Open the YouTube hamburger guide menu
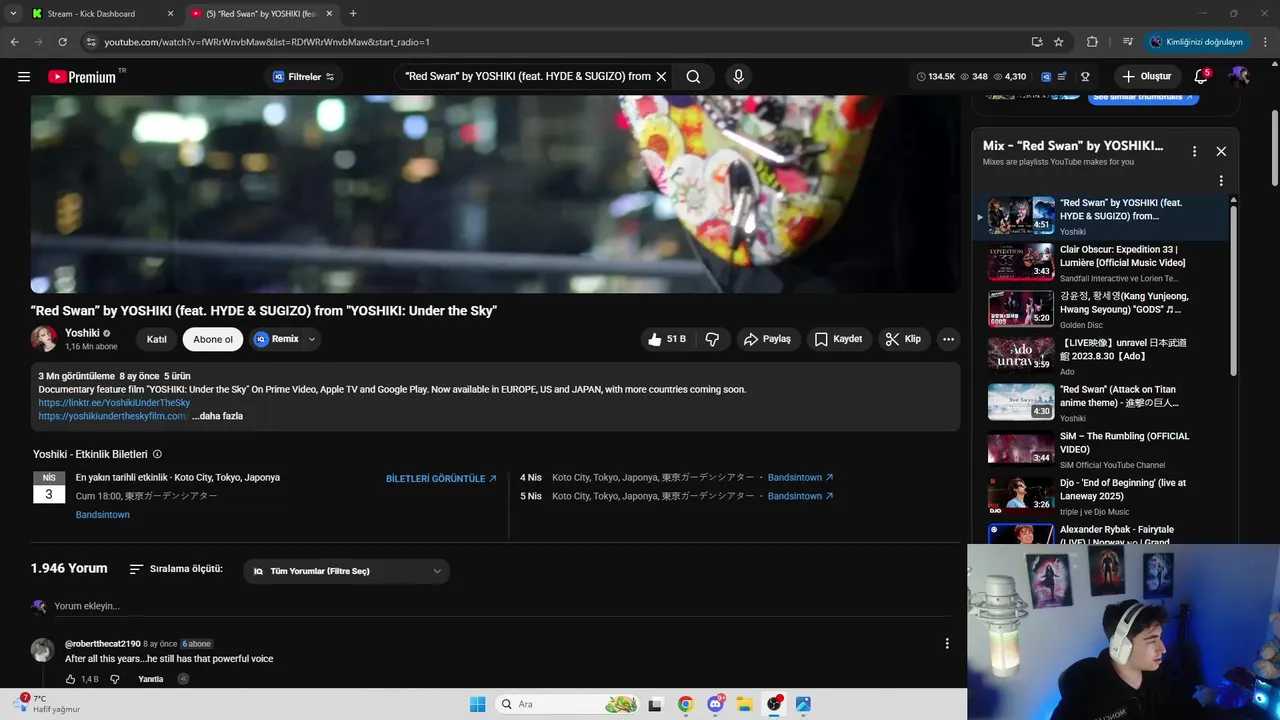The image size is (1280, 720). click(24, 76)
